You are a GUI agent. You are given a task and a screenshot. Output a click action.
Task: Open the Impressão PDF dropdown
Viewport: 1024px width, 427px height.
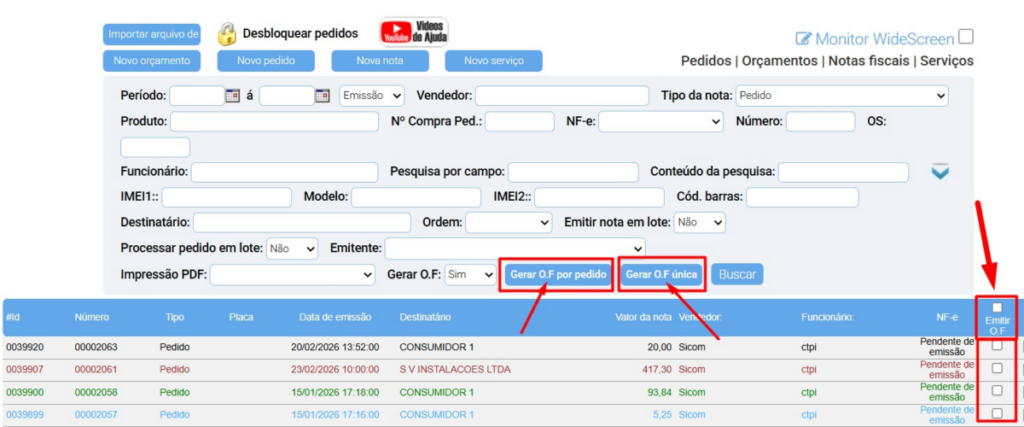pos(293,275)
